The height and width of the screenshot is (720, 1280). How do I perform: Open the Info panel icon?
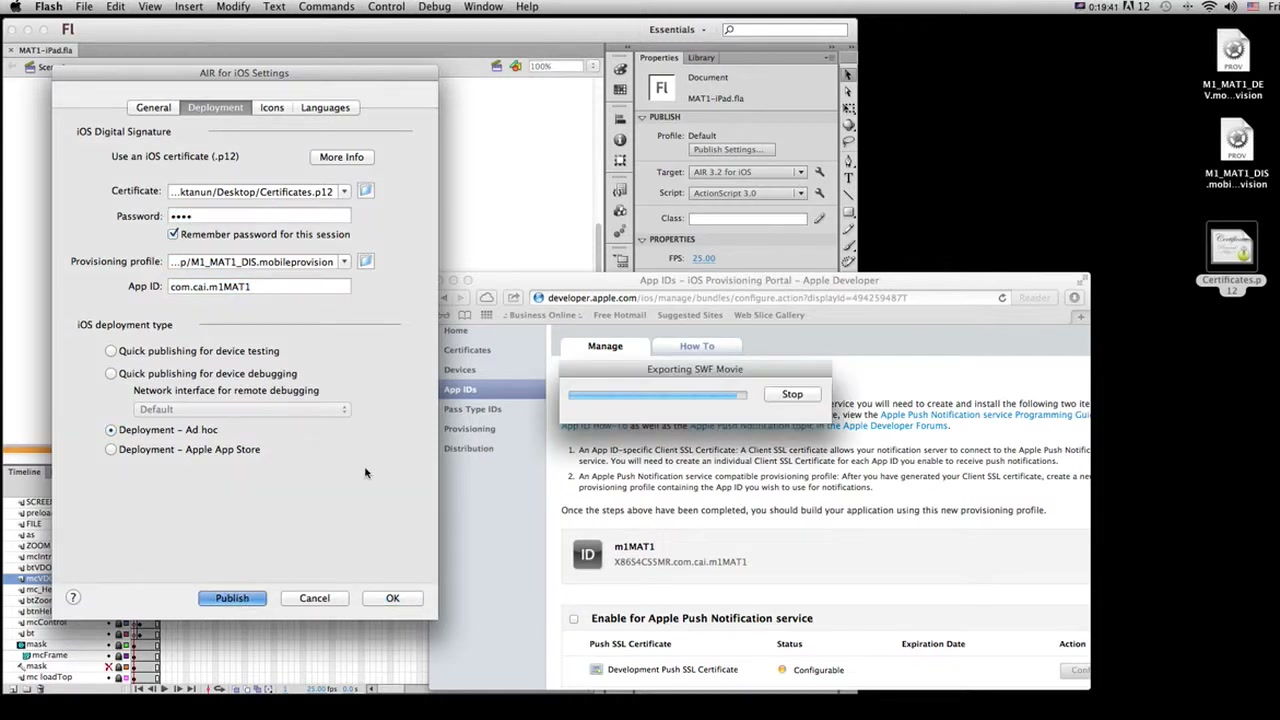(620, 139)
